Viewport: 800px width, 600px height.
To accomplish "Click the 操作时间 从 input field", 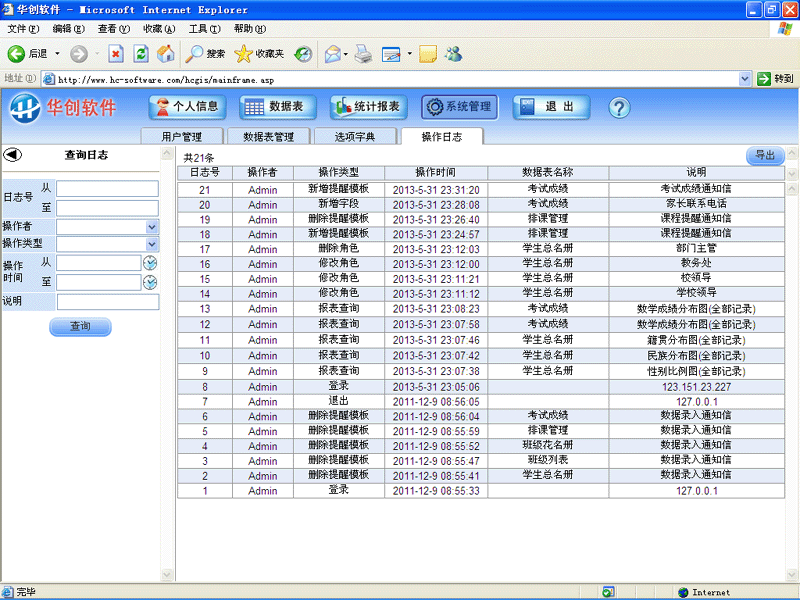I will (98, 263).
